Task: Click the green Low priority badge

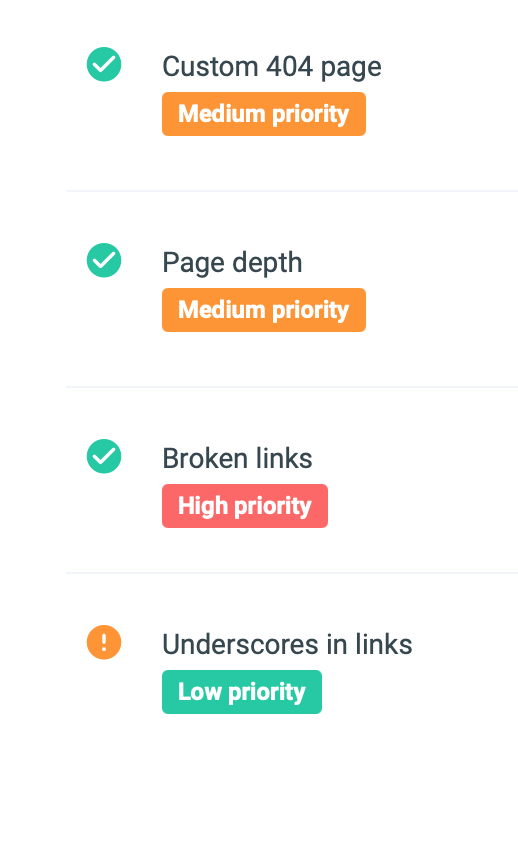Action: [242, 692]
